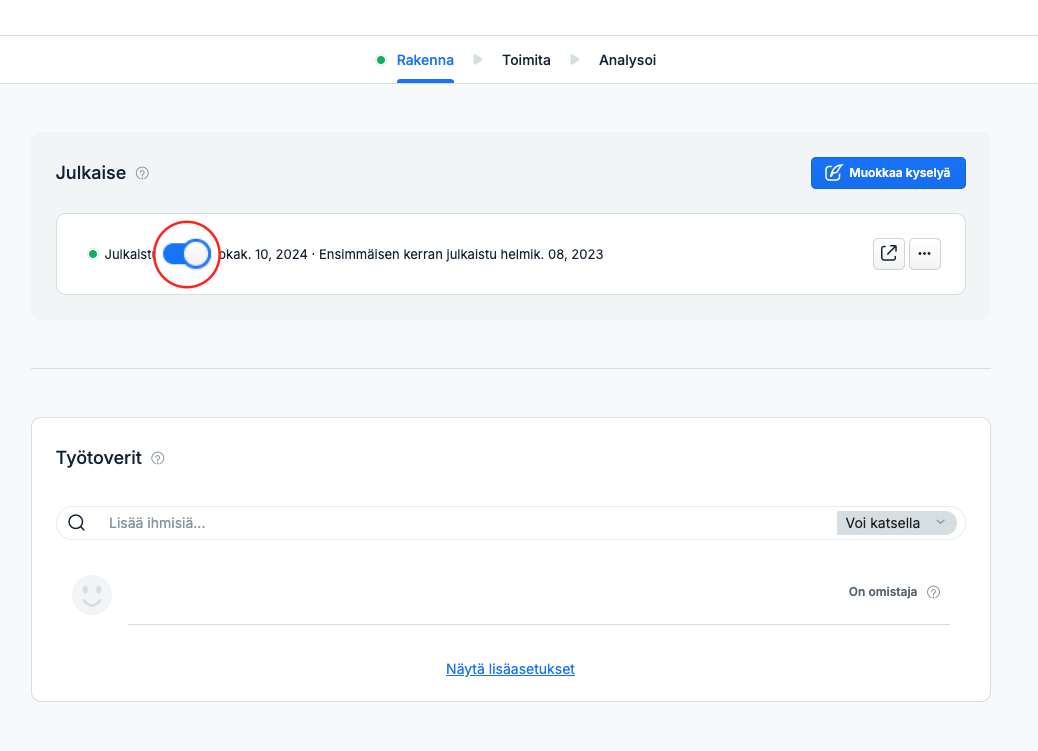Screen dimensions: 1038x751
Task: Switch to the Rakenna tab
Action: (425, 60)
